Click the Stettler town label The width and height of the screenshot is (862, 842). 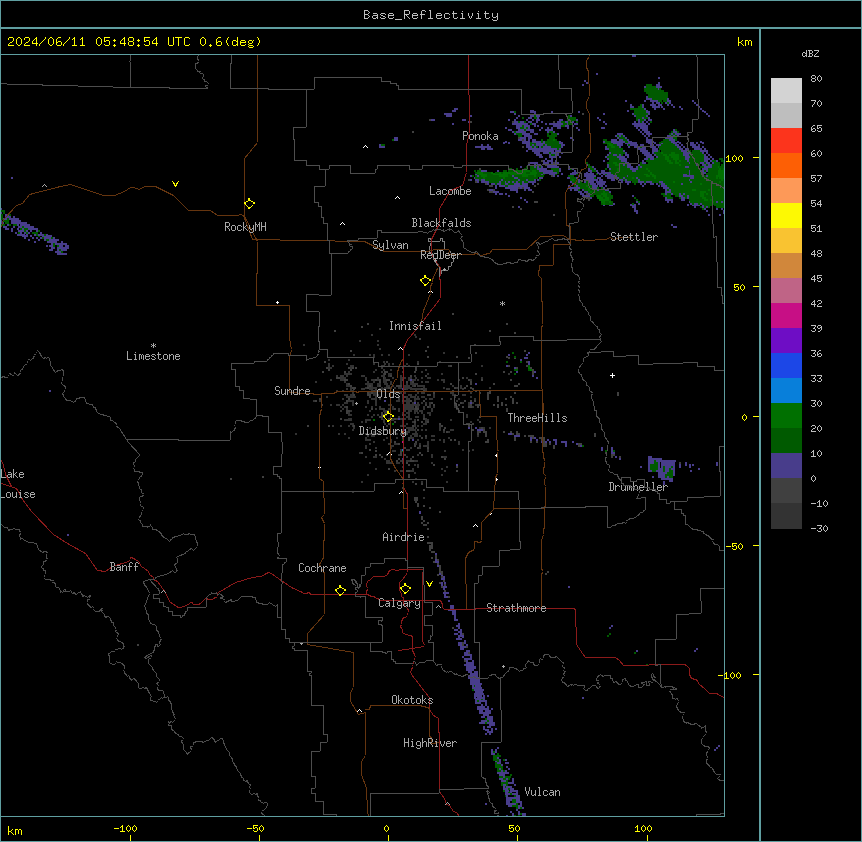(x=634, y=237)
